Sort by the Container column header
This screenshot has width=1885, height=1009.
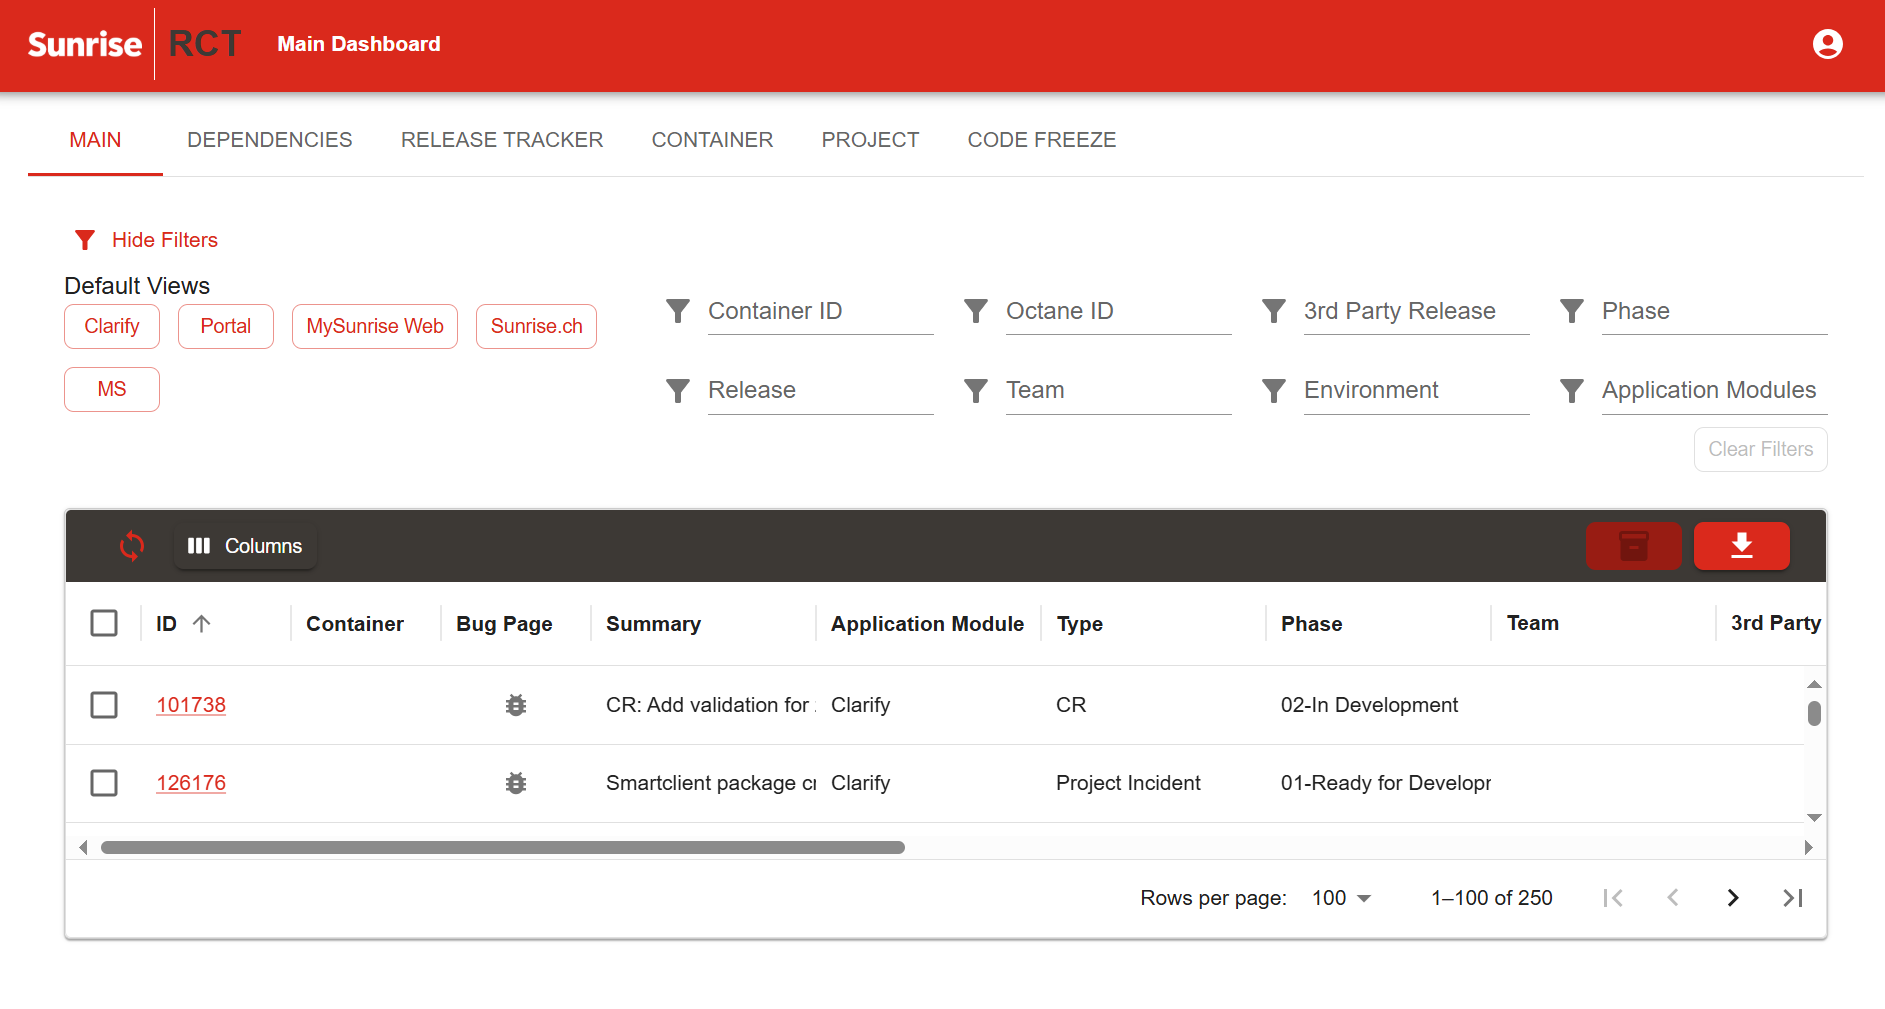[355, 624]
